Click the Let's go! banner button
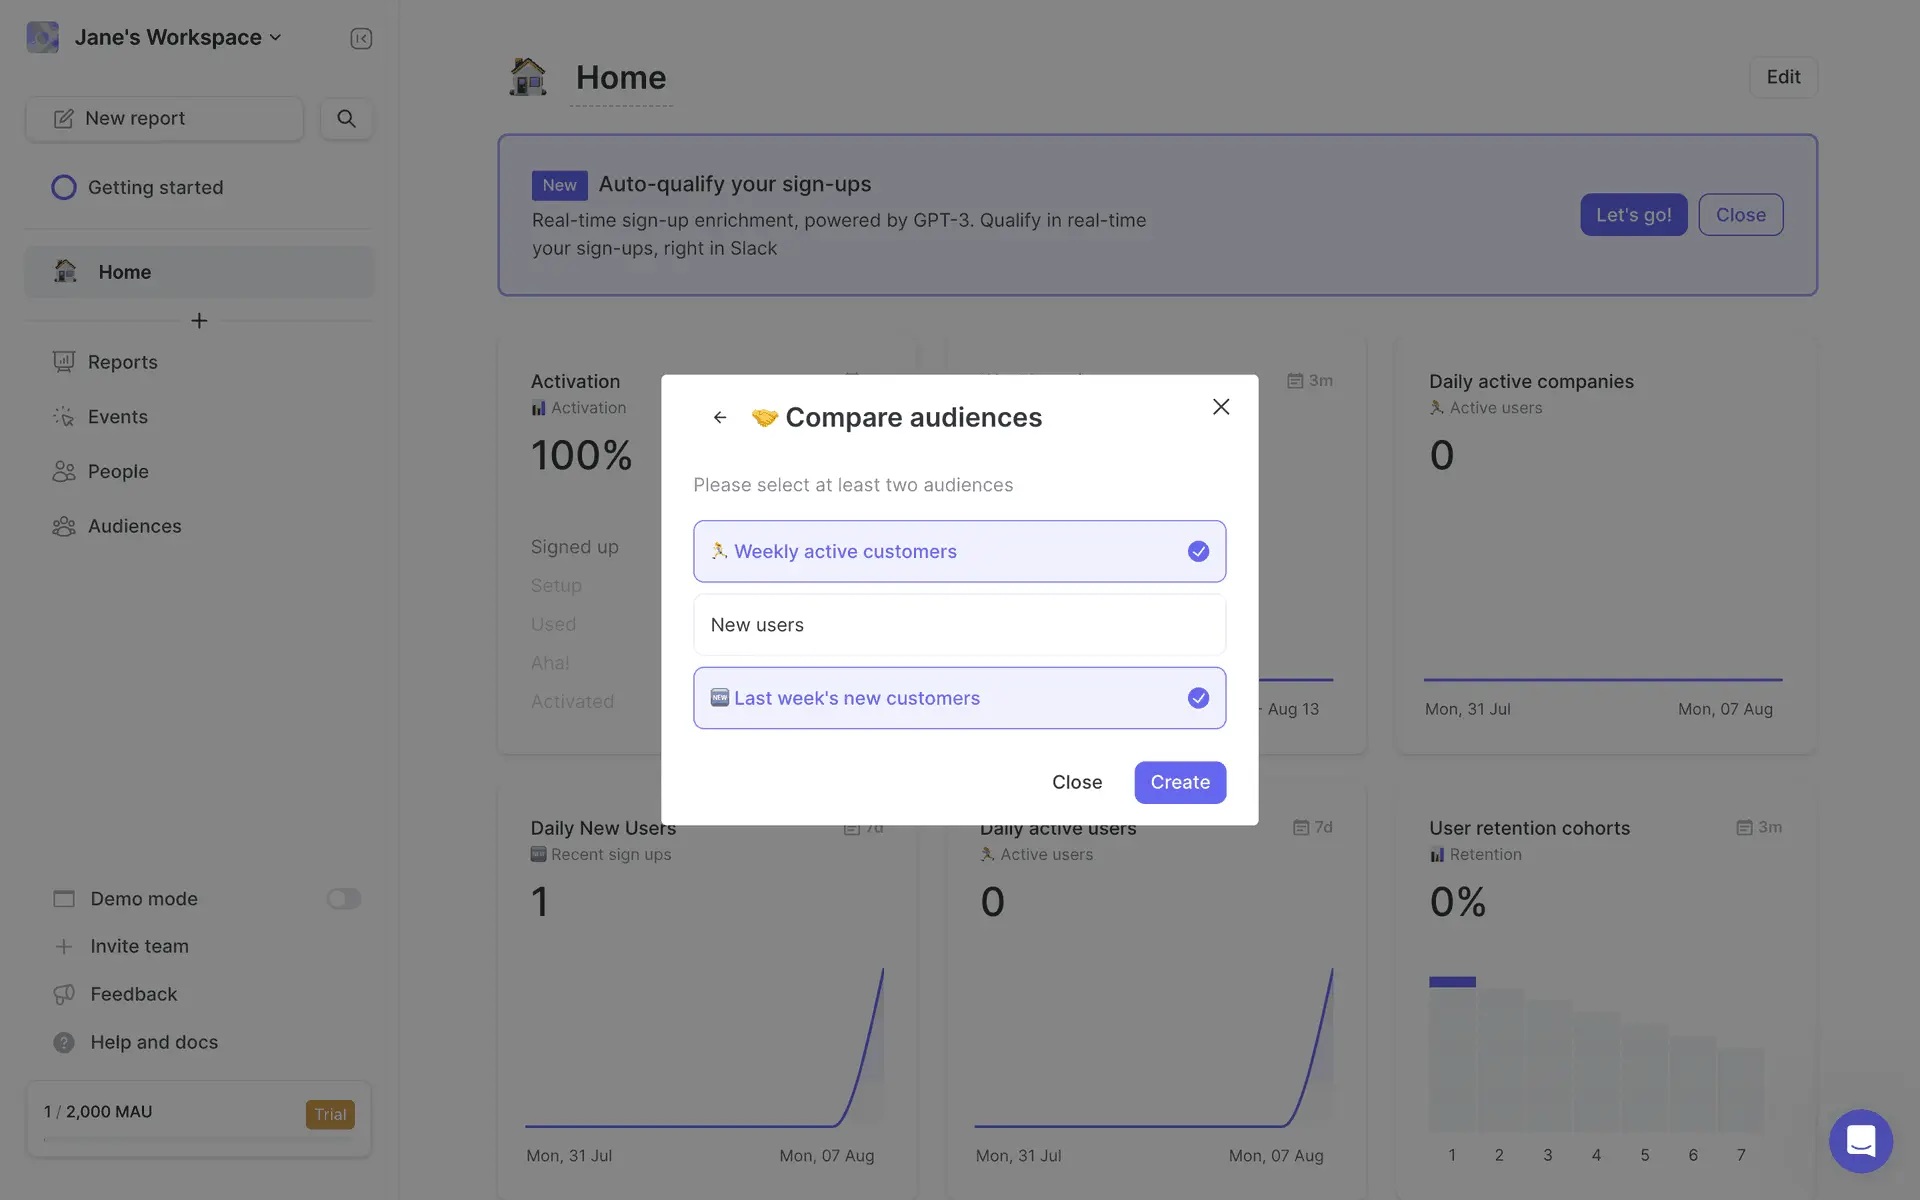Screen dimensions: 1920x1200 tap(1633, 215)
